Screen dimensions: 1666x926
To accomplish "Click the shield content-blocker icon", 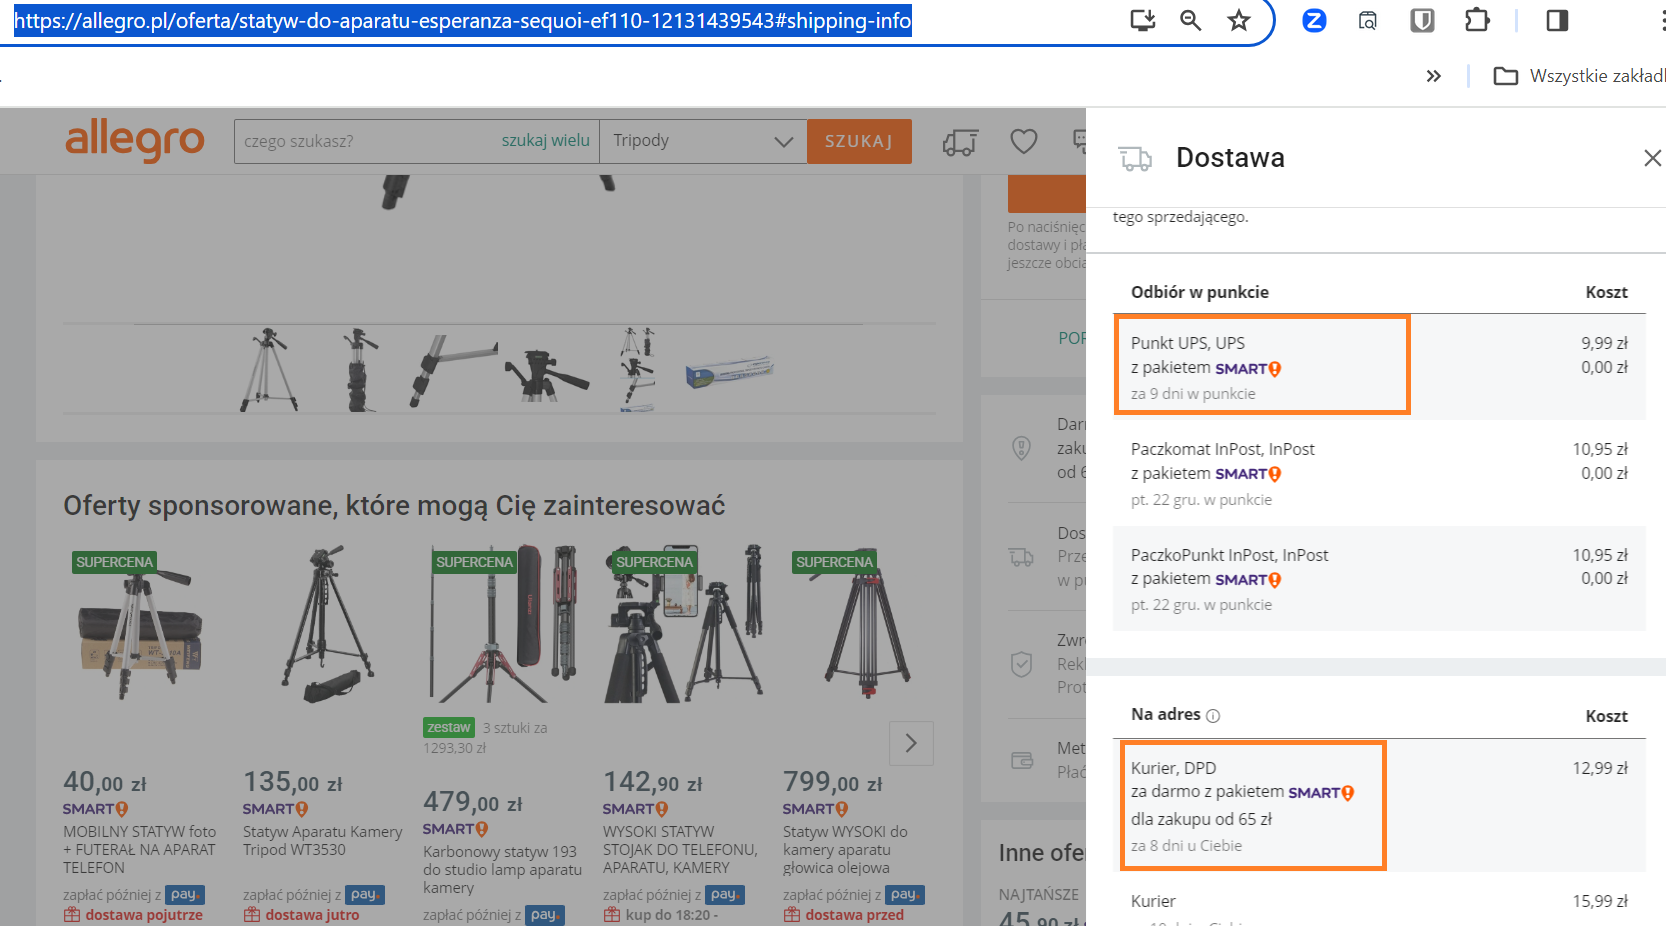I will click(1421, 19).
